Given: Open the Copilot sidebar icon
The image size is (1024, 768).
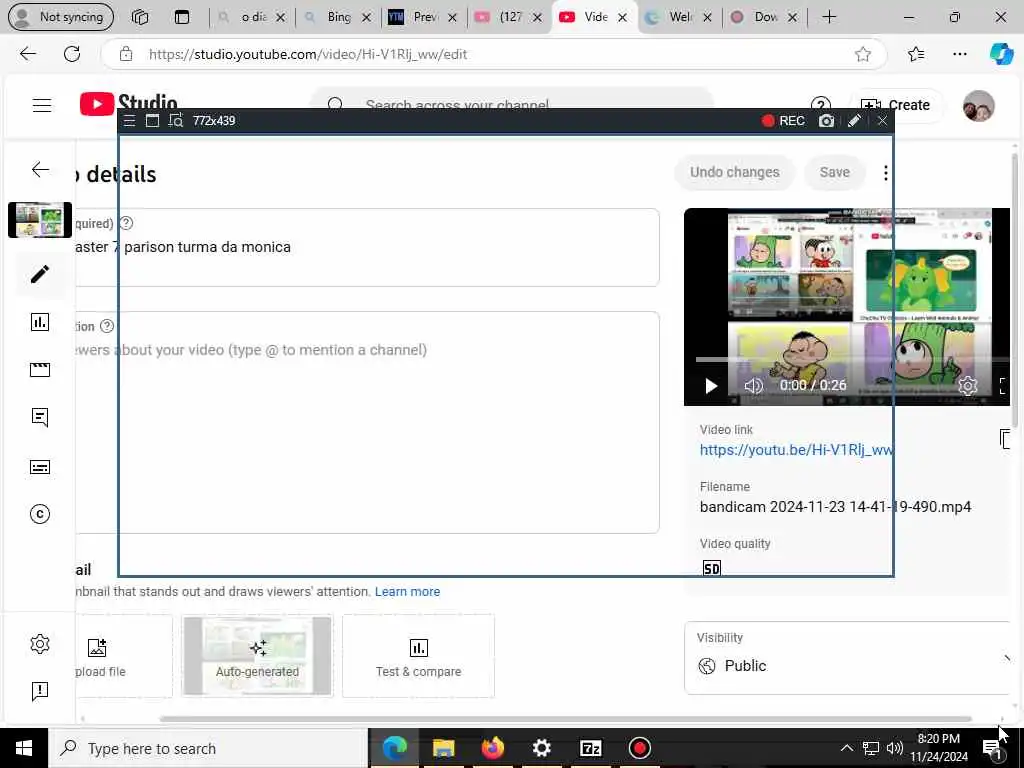Looking at the screenshot, I should point(1001,54).
